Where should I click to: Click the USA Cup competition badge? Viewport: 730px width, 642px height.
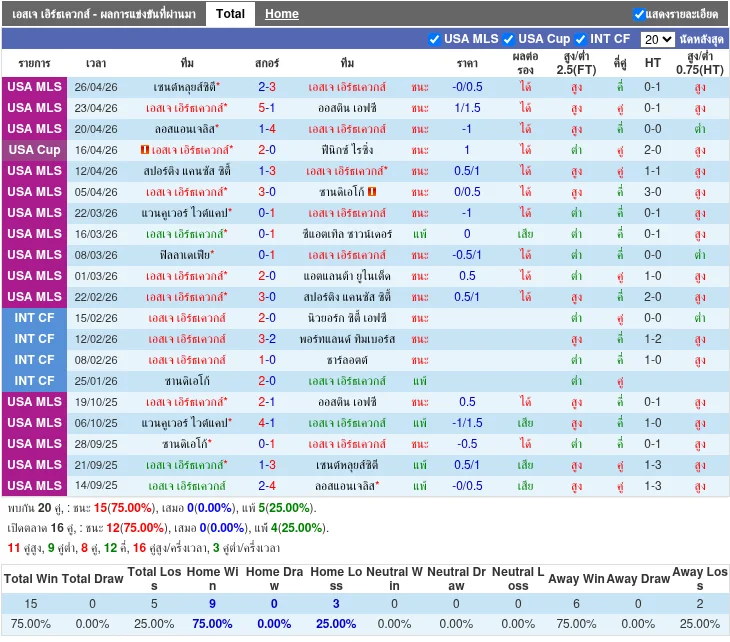click(35, 150)
